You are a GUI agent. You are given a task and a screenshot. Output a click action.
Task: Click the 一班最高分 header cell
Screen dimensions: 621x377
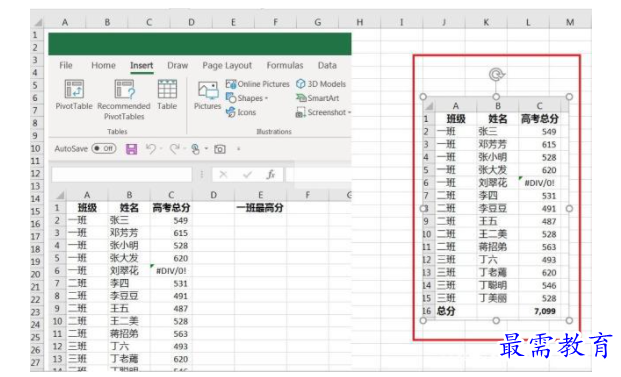[x=260, y=208]
